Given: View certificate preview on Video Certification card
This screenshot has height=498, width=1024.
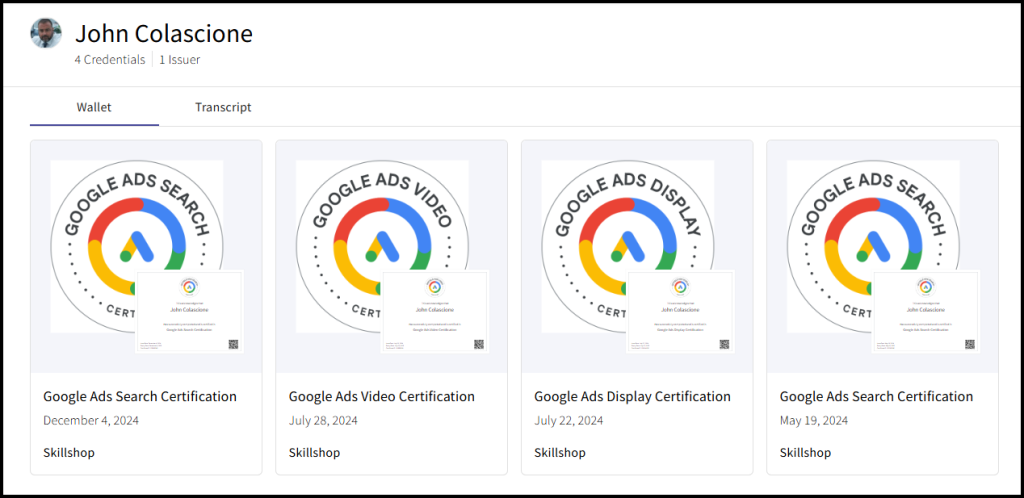Looking at the screenshot, I should pos(436,311).
